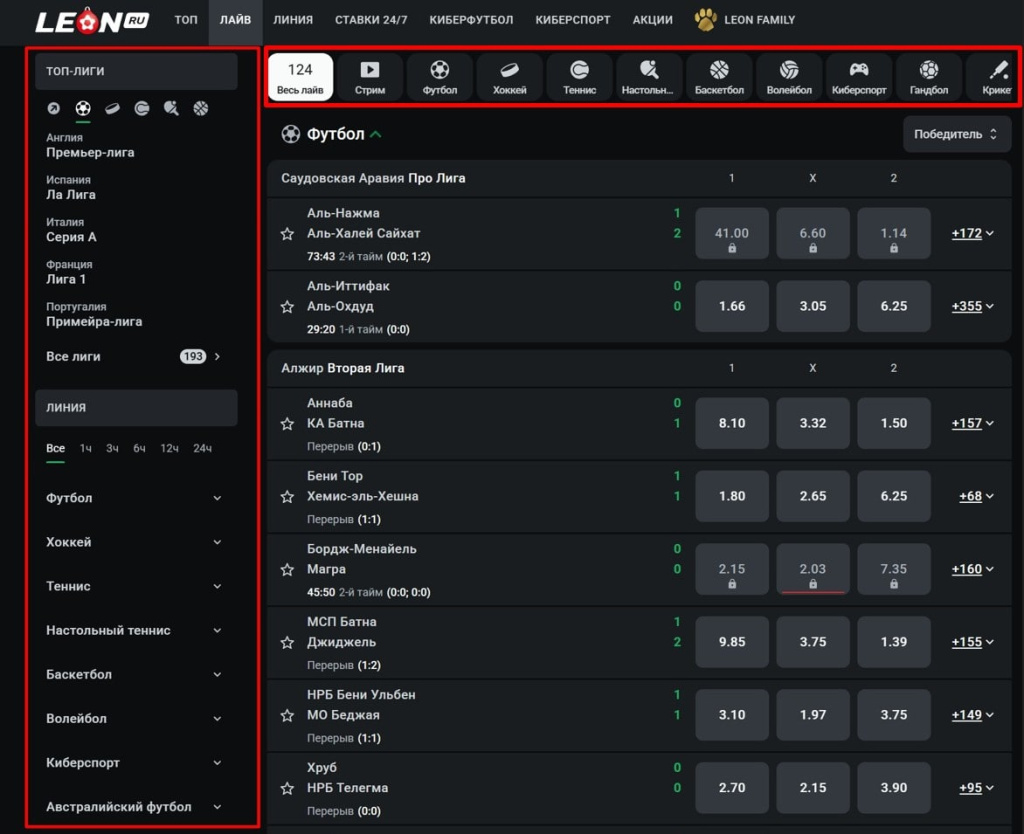The image size is (1024, 834).
Task: Click the basketball icon under Топ-лиги
Action: point(201,108)
